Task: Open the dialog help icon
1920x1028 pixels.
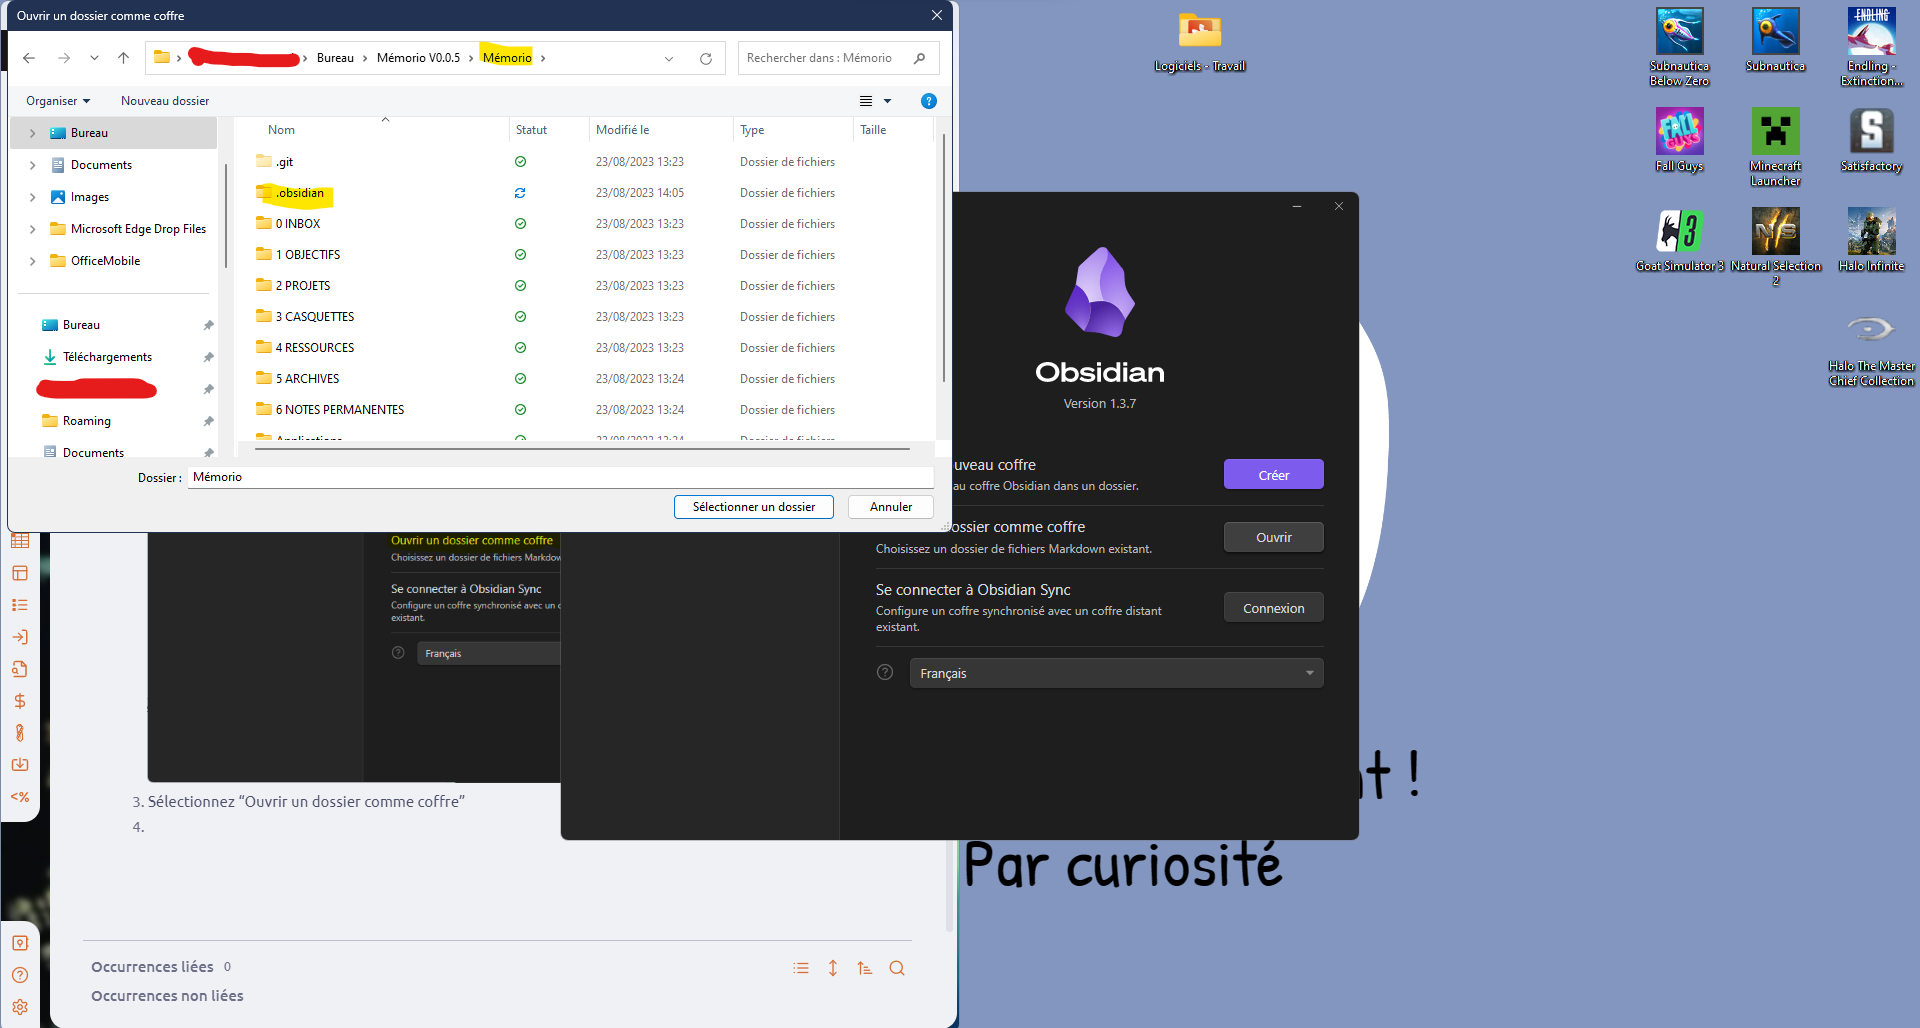Action: coord(928,101)
